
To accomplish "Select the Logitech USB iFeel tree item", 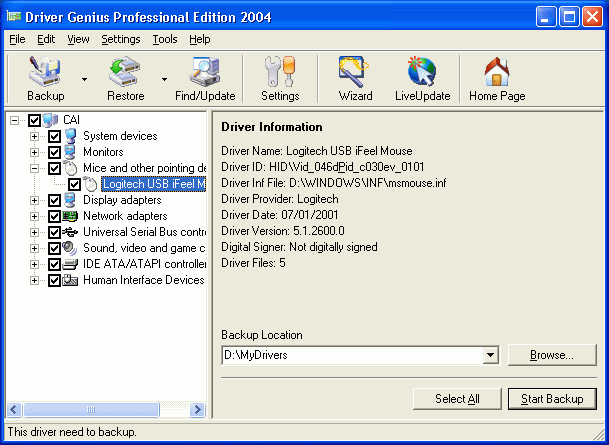I will click(153, 184).
